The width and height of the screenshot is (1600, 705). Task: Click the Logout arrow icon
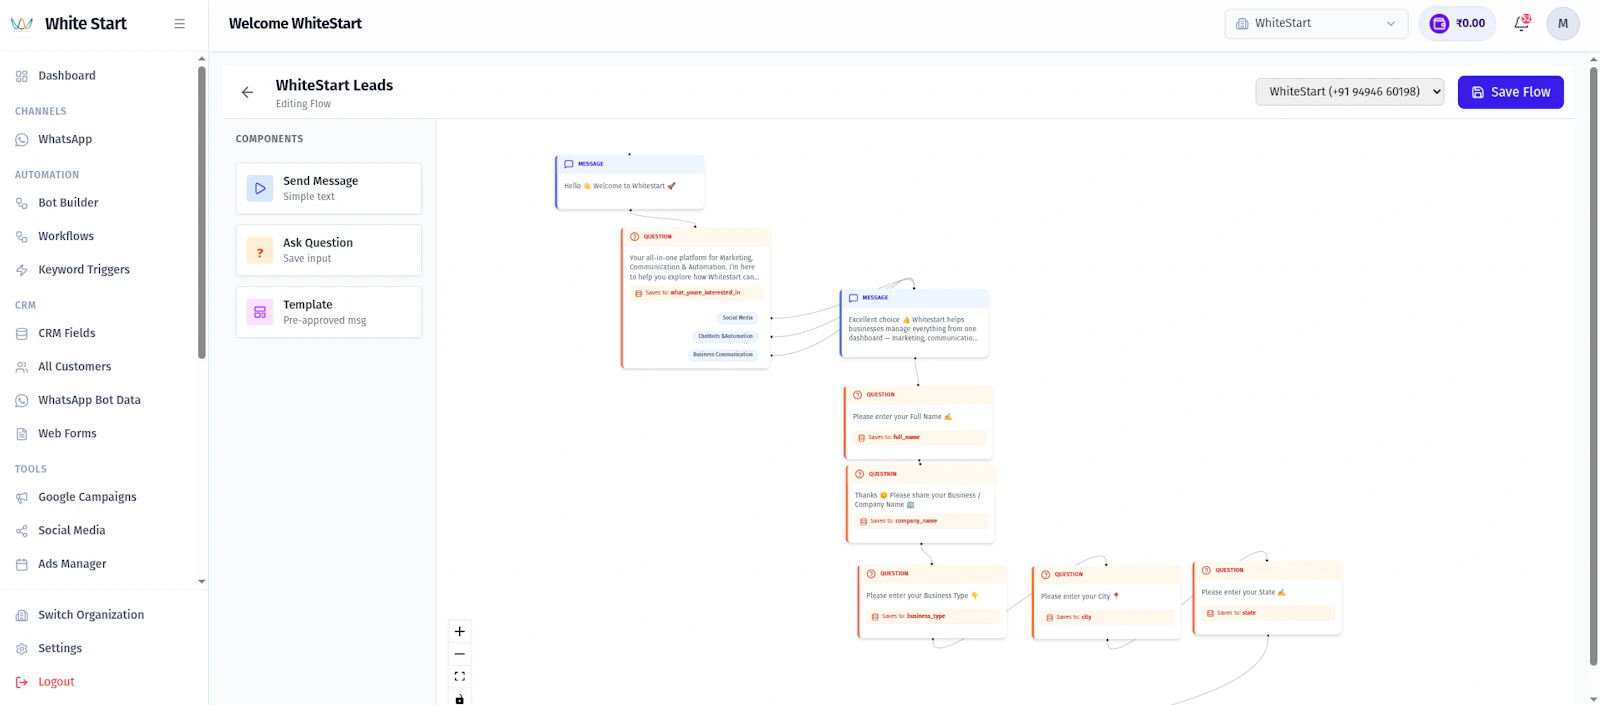pyautogui.click(x=22, y=682)
